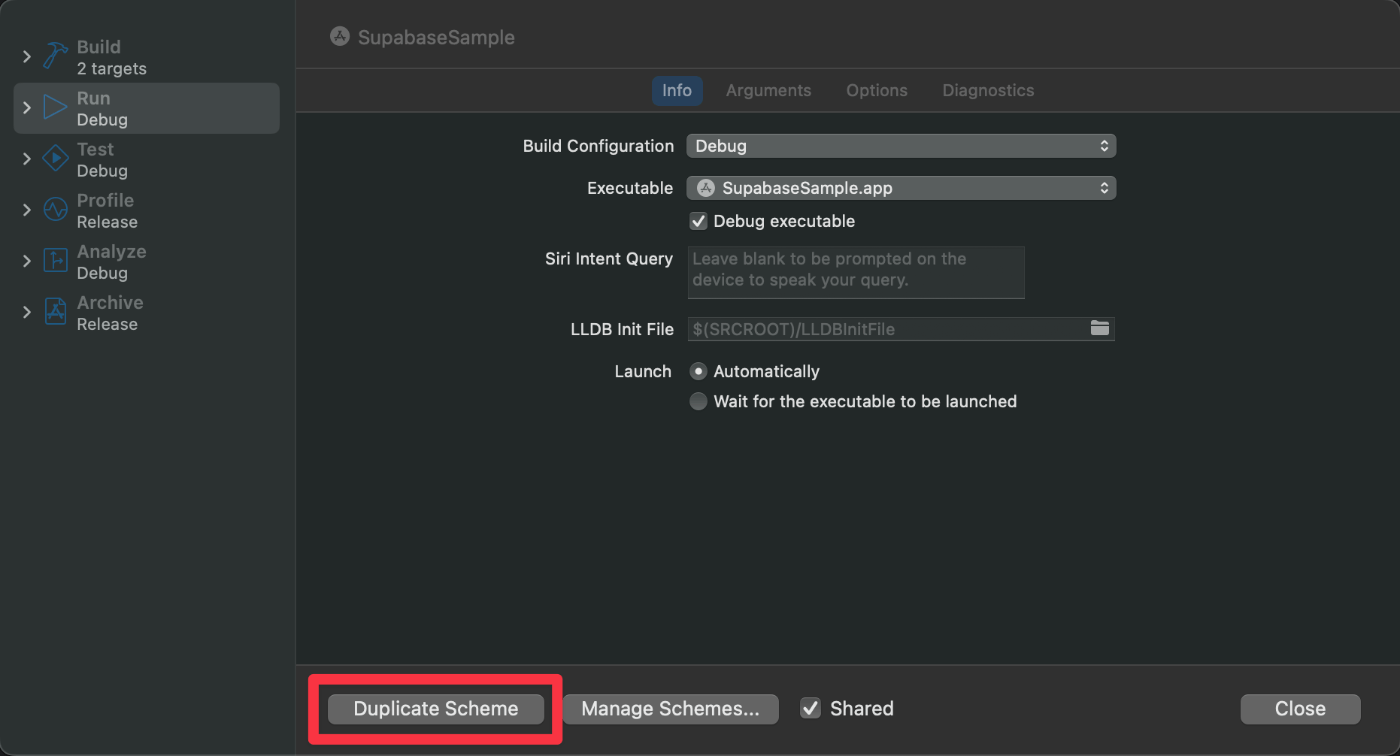This screenshot has height=756, width=1400.
Task: Expand the Test action row
Action: [x=27, y=159]
